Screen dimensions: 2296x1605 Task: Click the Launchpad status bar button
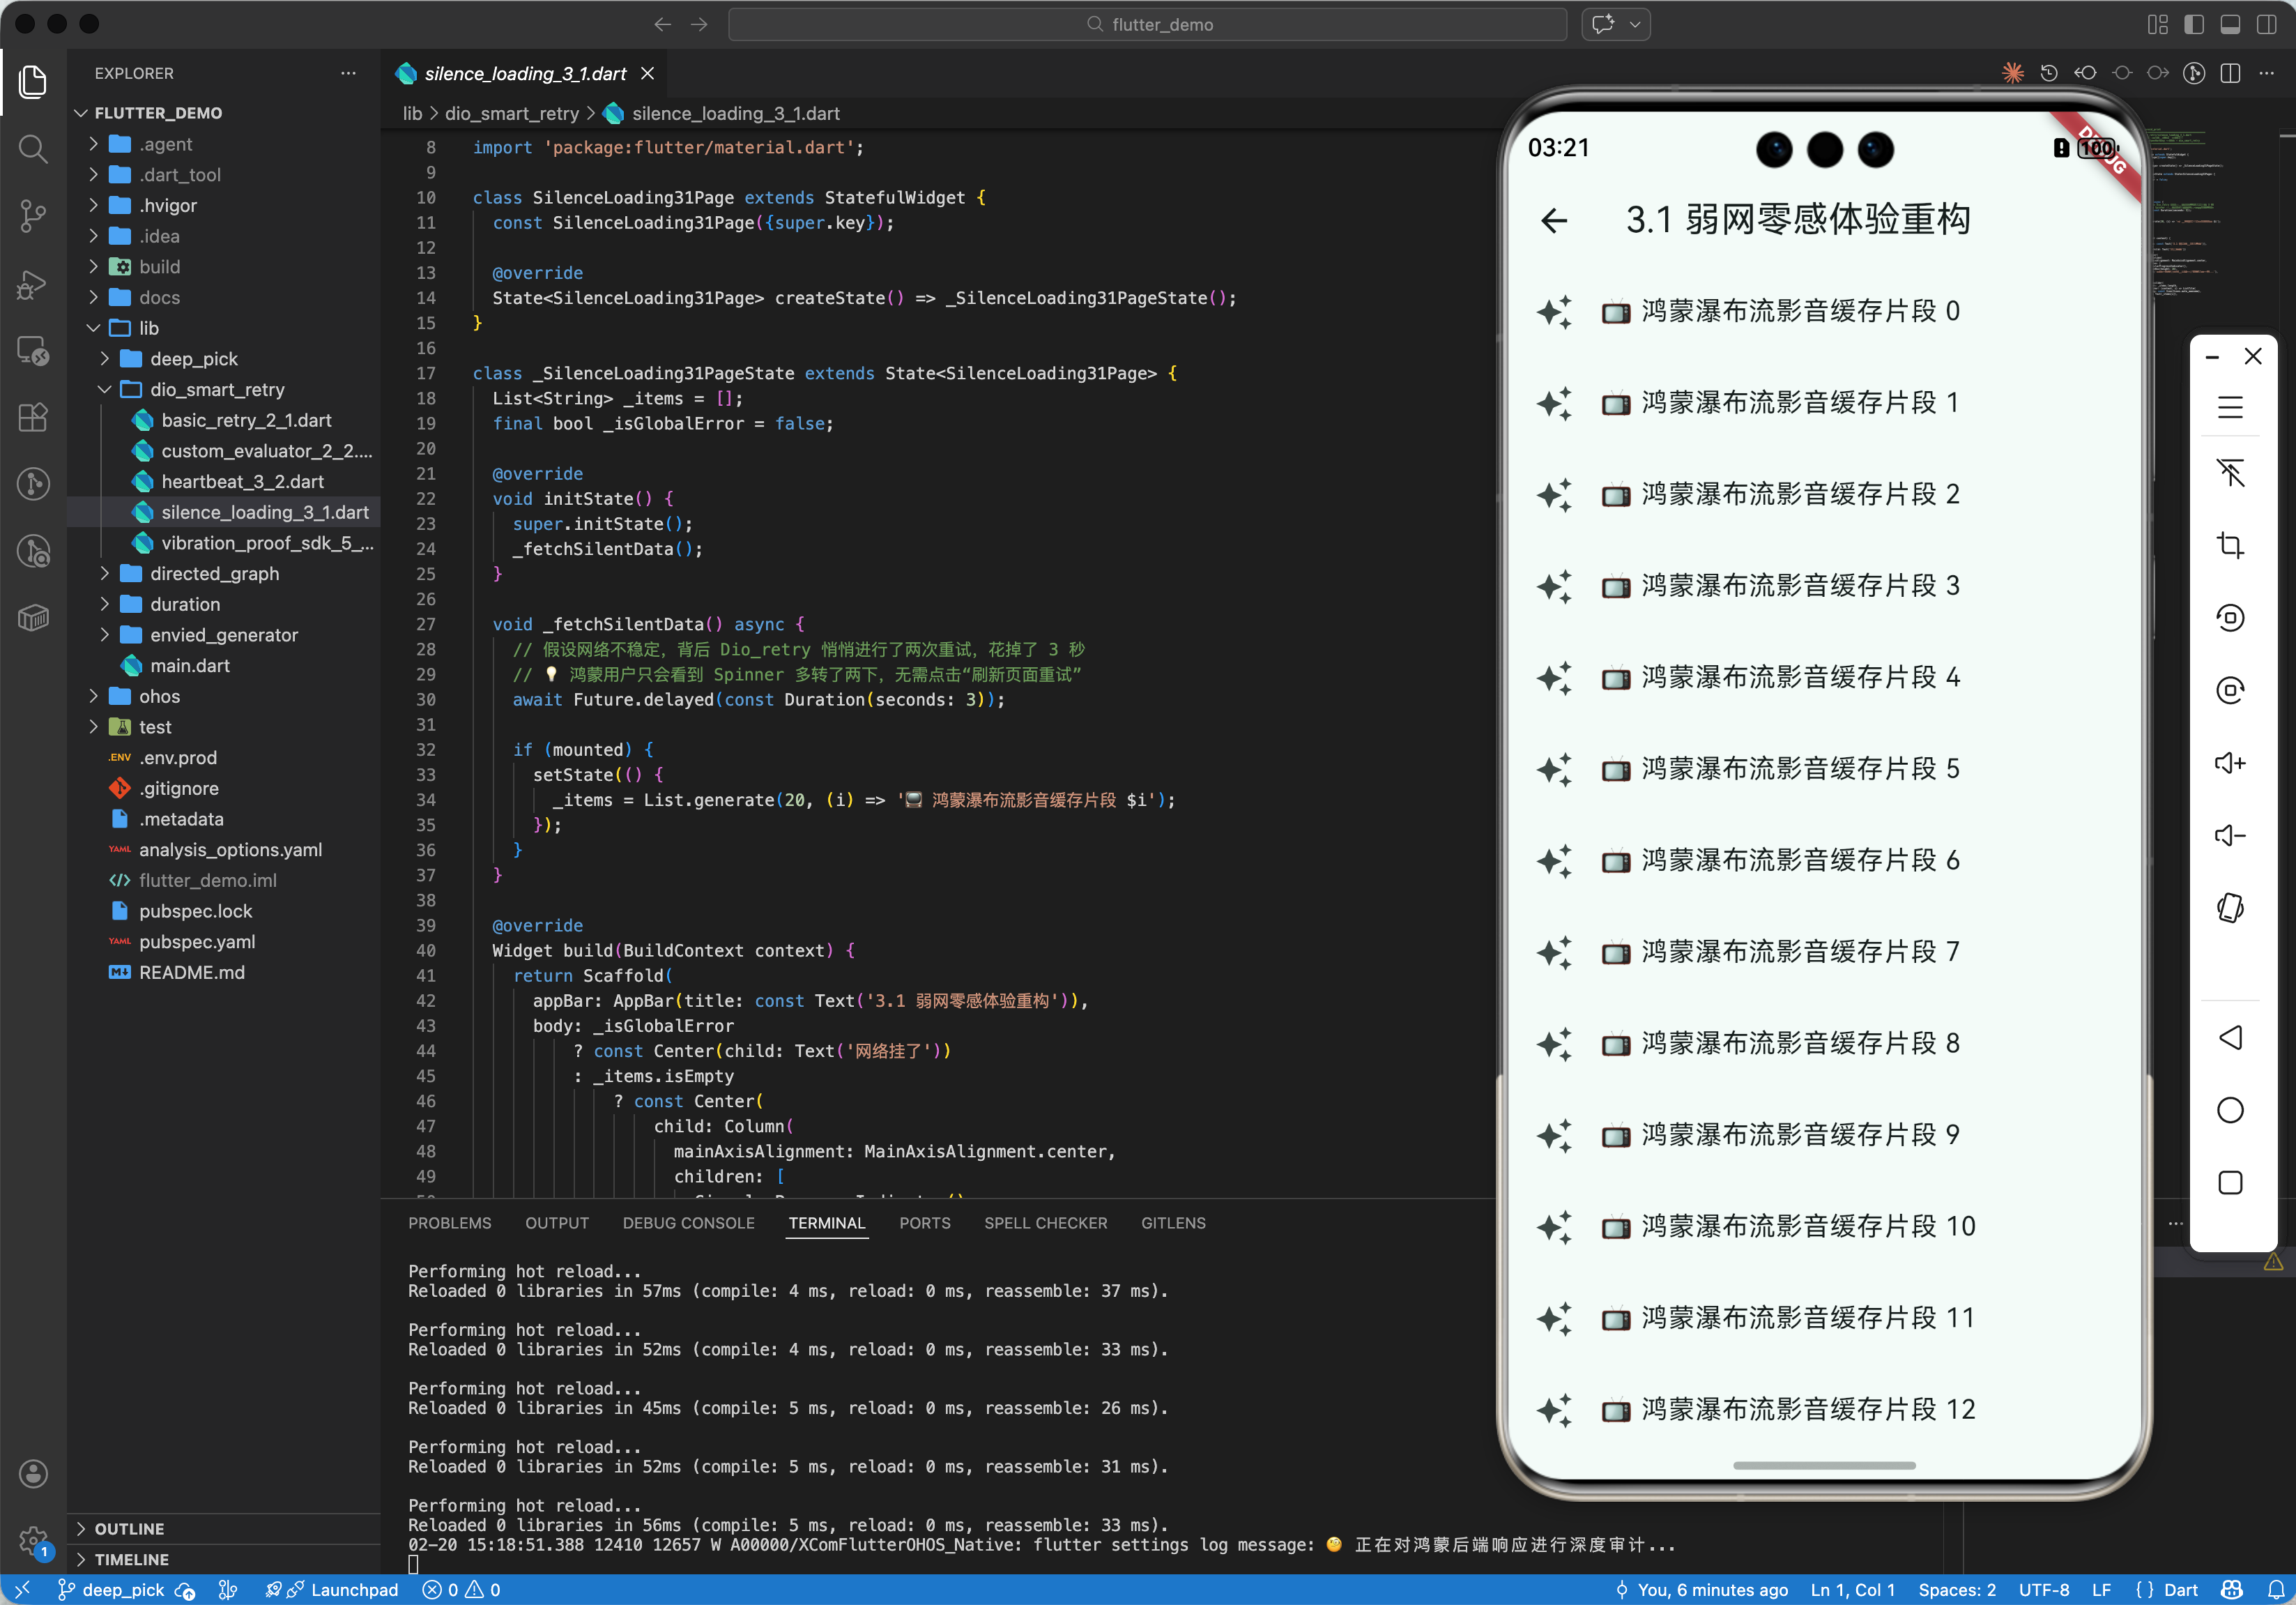pyautogui.click(x=354, y=1589)
